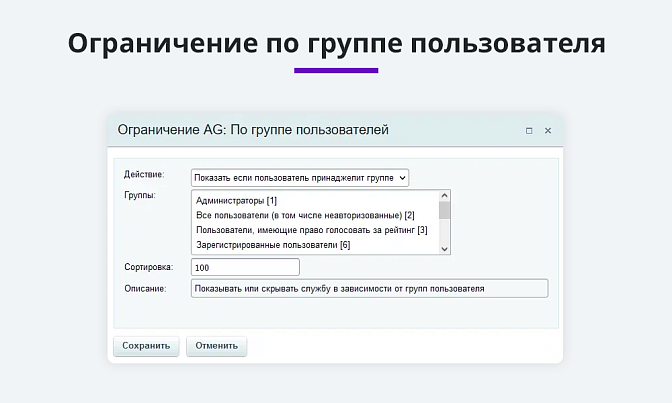Click the Сортировка label
Image resolution: width=672 pixels, height=403 pixels.
click(x=149, y=267)
